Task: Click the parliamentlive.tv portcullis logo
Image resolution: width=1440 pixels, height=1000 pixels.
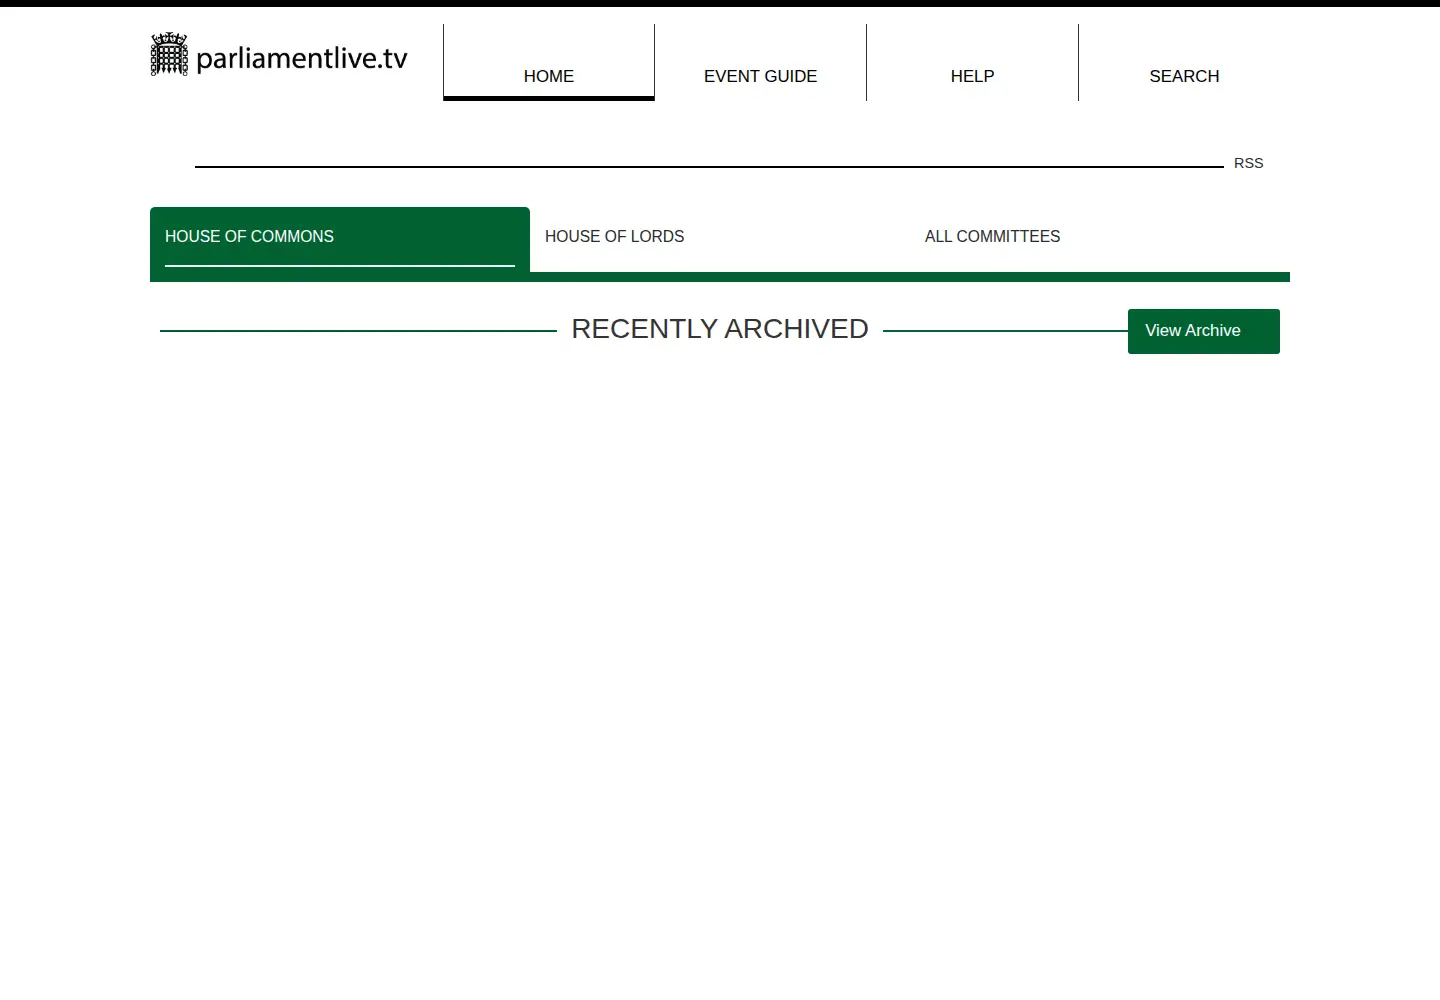Action: [279, 55]
